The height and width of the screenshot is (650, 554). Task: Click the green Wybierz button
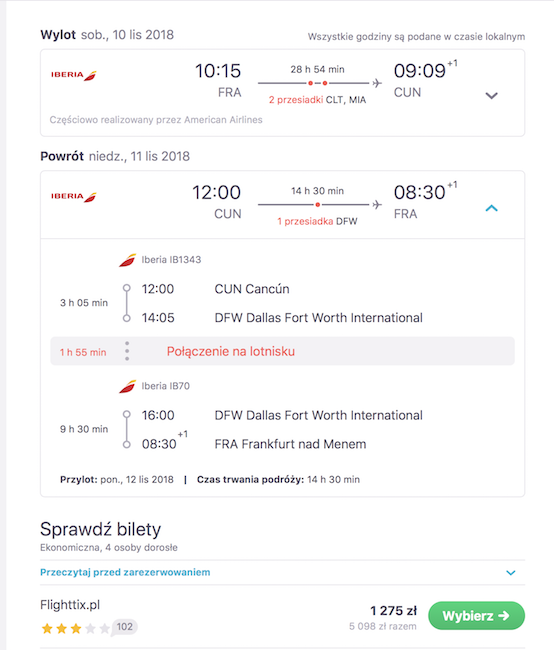tap(476, 616)
